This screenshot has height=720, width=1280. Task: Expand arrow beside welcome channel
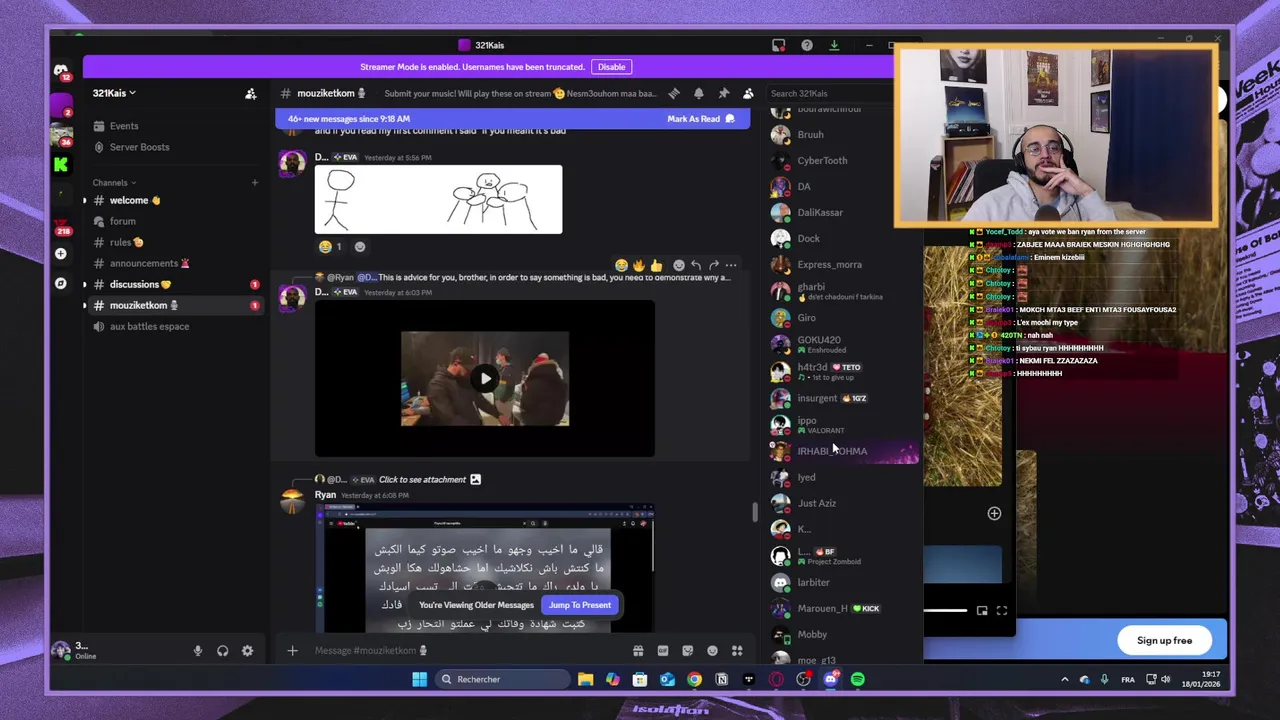click(x=85, y=200)
